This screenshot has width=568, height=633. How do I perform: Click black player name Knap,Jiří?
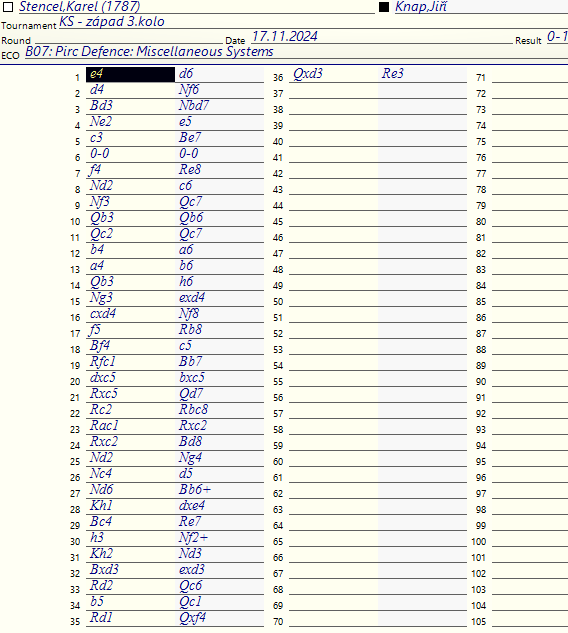(421, 6)
